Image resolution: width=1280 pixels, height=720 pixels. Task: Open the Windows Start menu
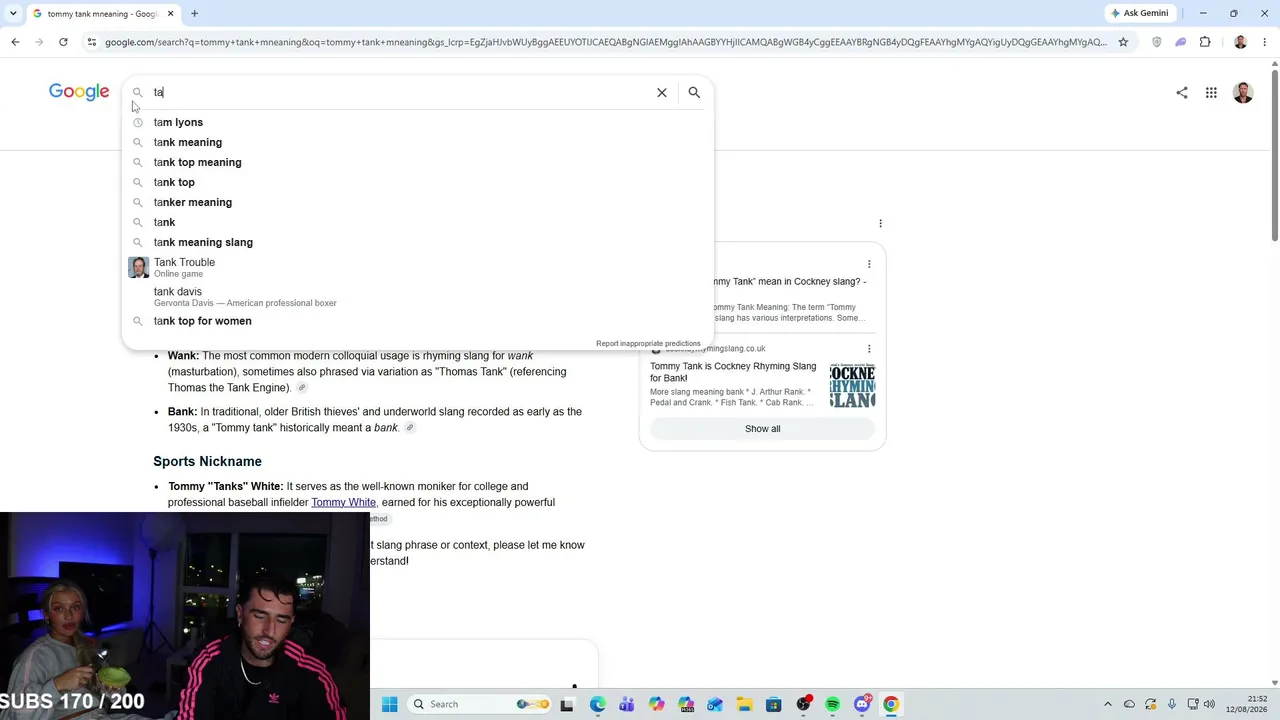point(390,704)
